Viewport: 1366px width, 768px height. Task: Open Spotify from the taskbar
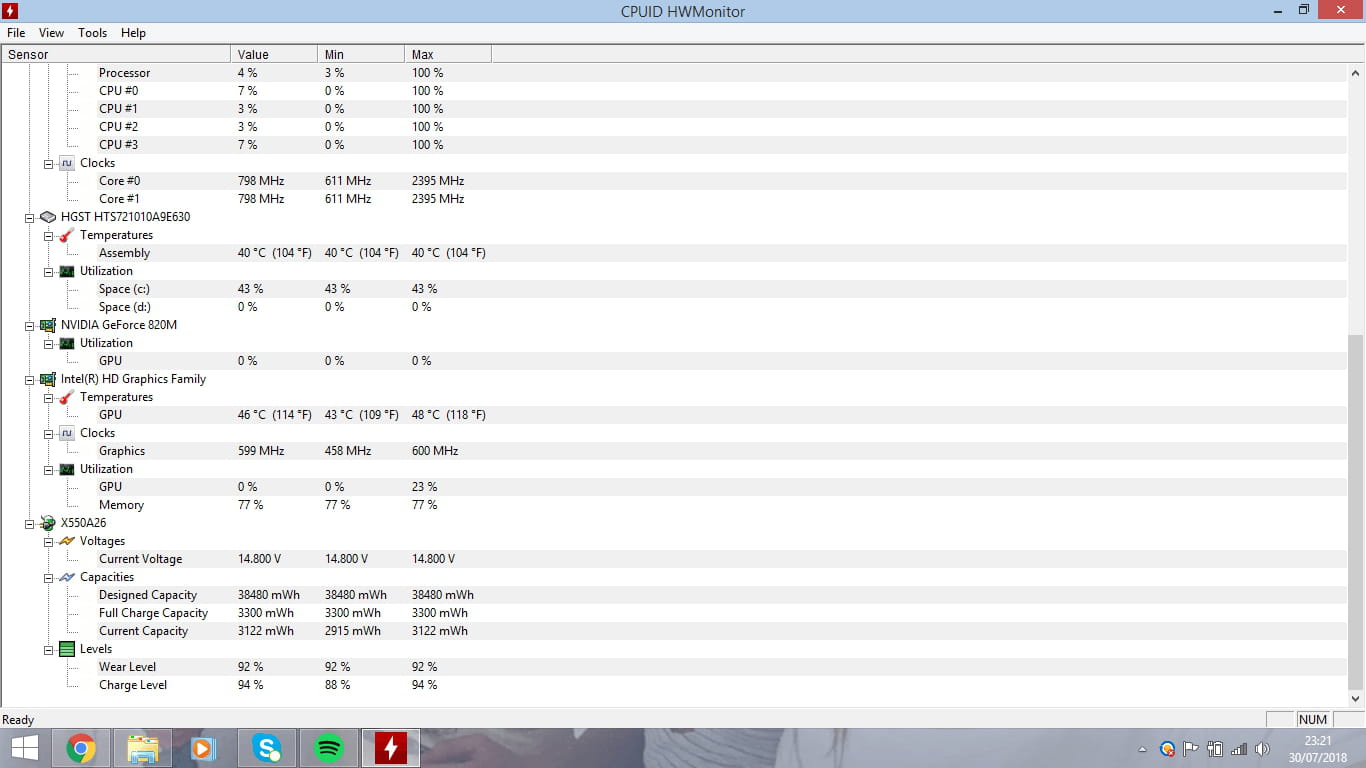coord(328,747)
